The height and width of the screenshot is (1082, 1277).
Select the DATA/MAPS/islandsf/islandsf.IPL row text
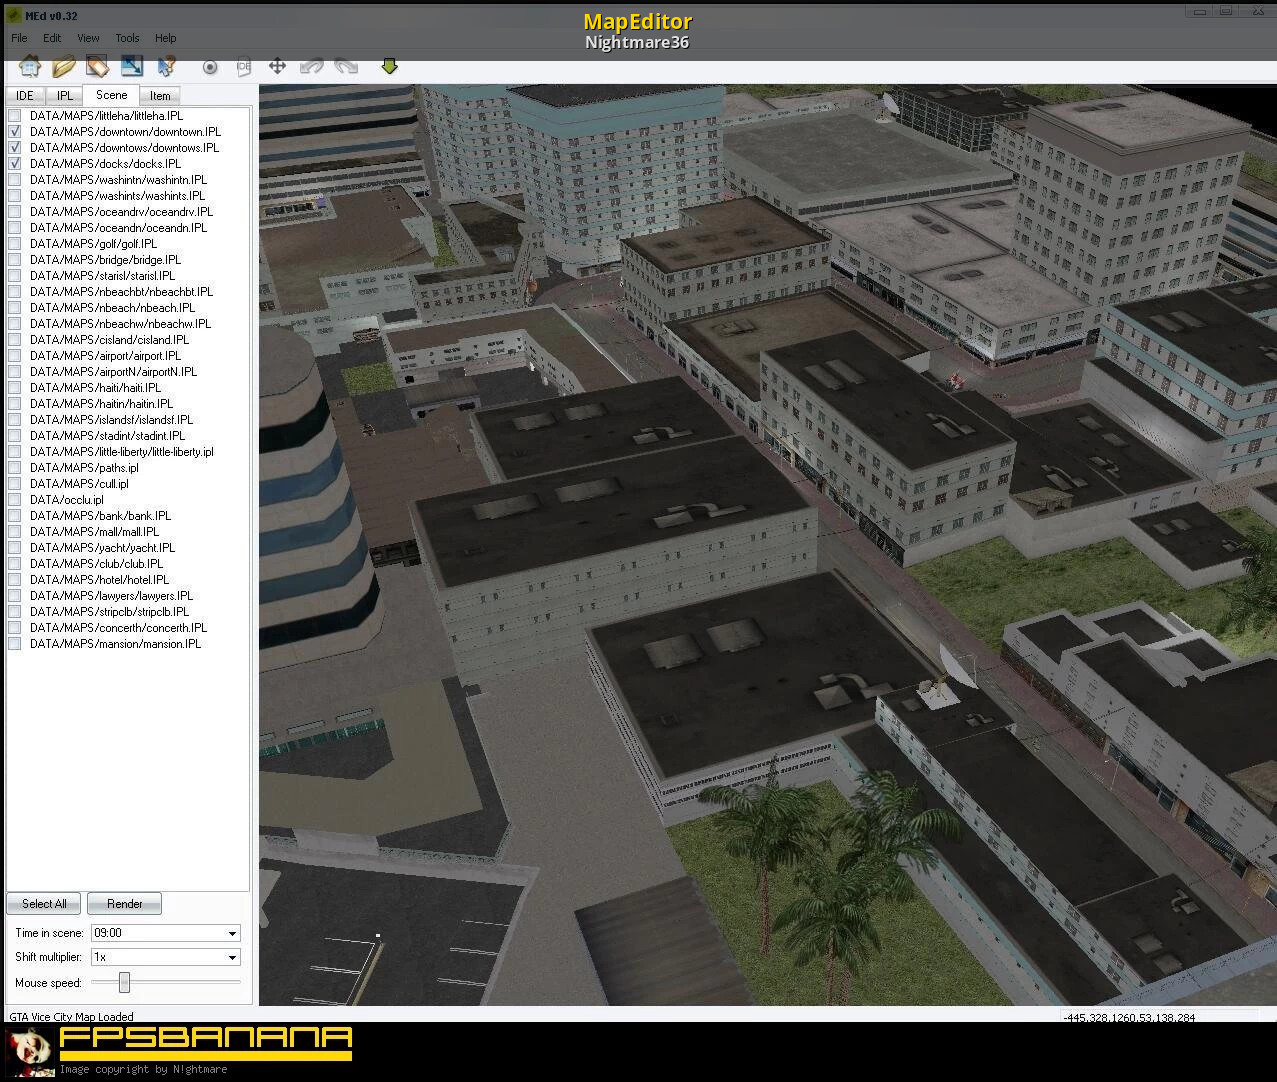[111, 420]
